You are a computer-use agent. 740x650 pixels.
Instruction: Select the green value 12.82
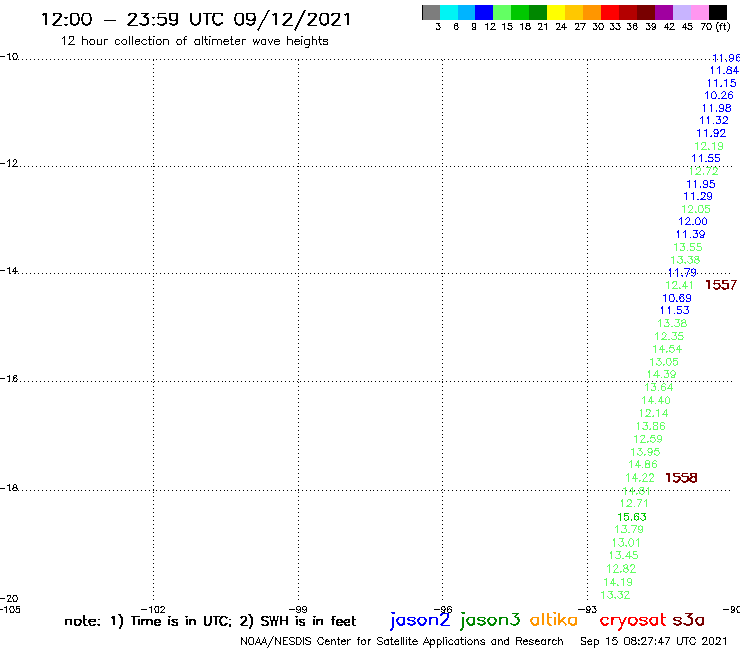[621, 569]
